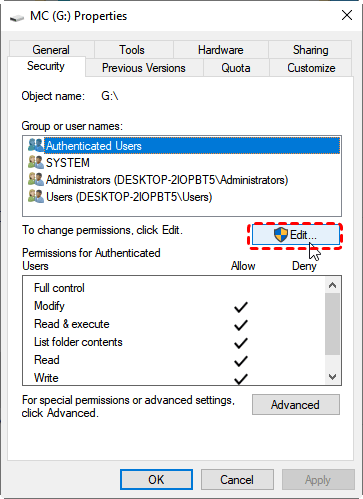Open the General tab

click(51, 50)
